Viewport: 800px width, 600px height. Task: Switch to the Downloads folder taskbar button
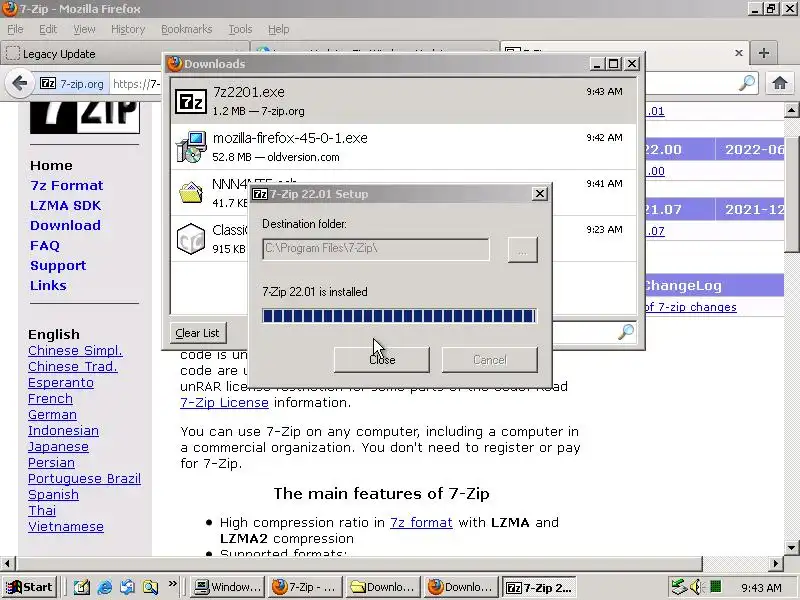coord(382,587)
